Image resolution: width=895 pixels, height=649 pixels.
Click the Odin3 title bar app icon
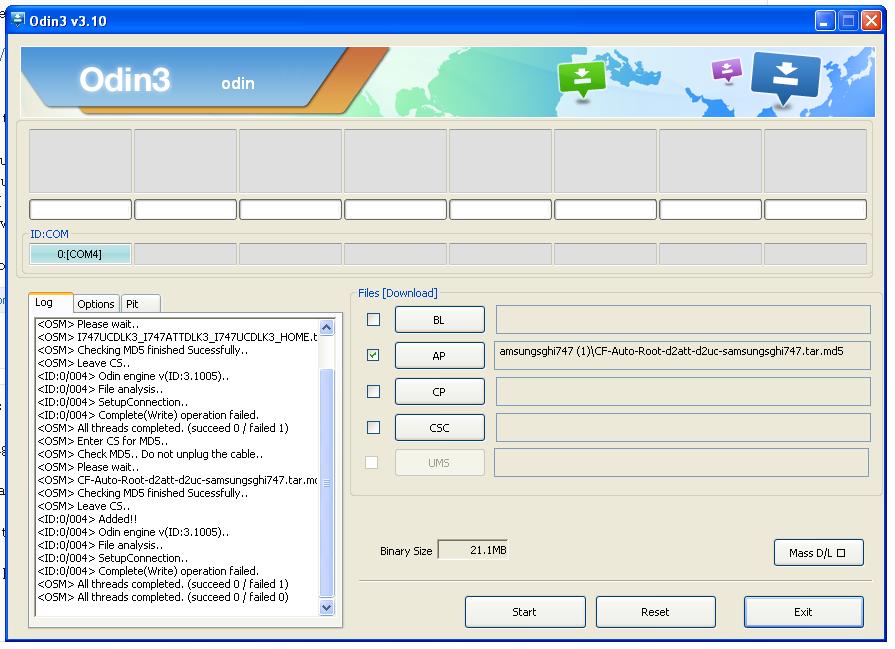click(18, 20)
